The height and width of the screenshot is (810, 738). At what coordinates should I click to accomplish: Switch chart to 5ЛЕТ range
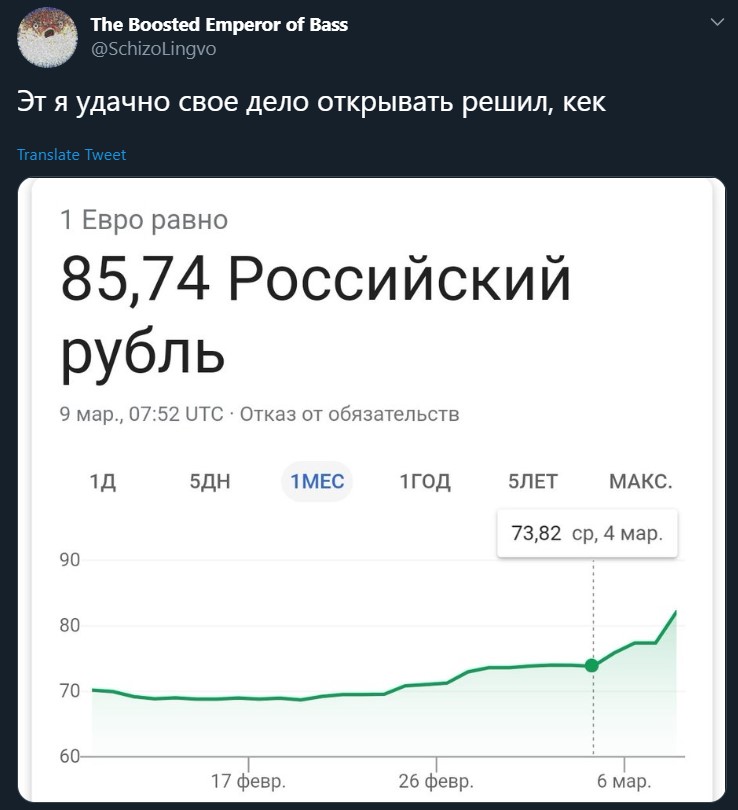click(x=532, y=481)
